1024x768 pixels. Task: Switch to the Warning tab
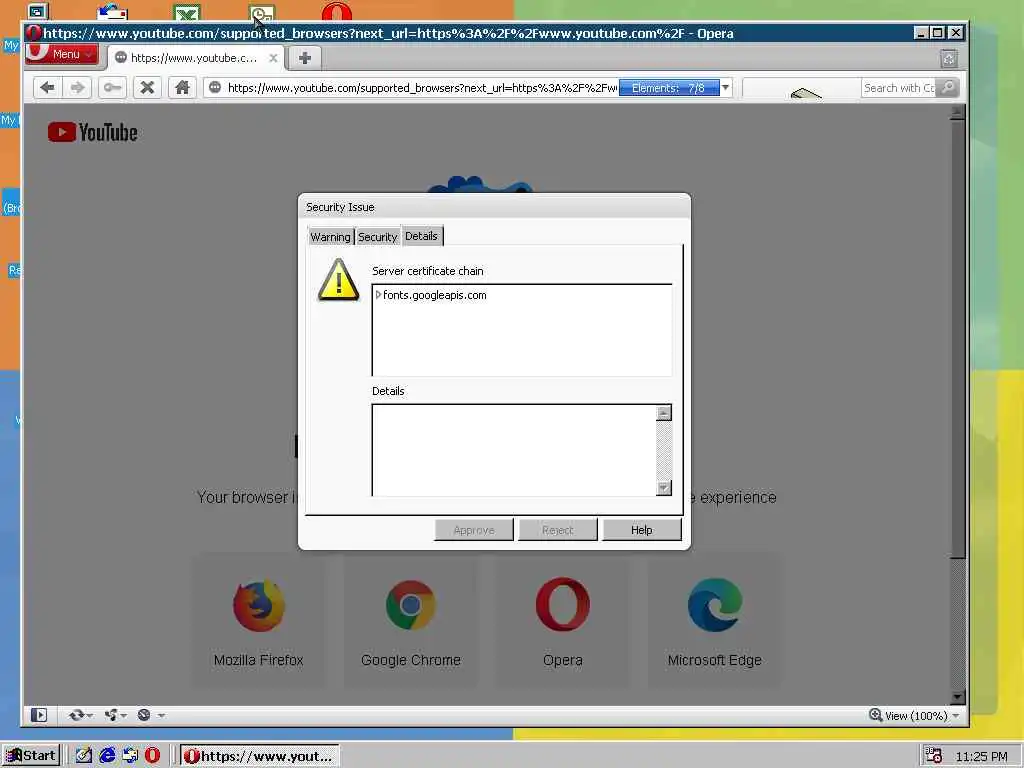(330, 237)
